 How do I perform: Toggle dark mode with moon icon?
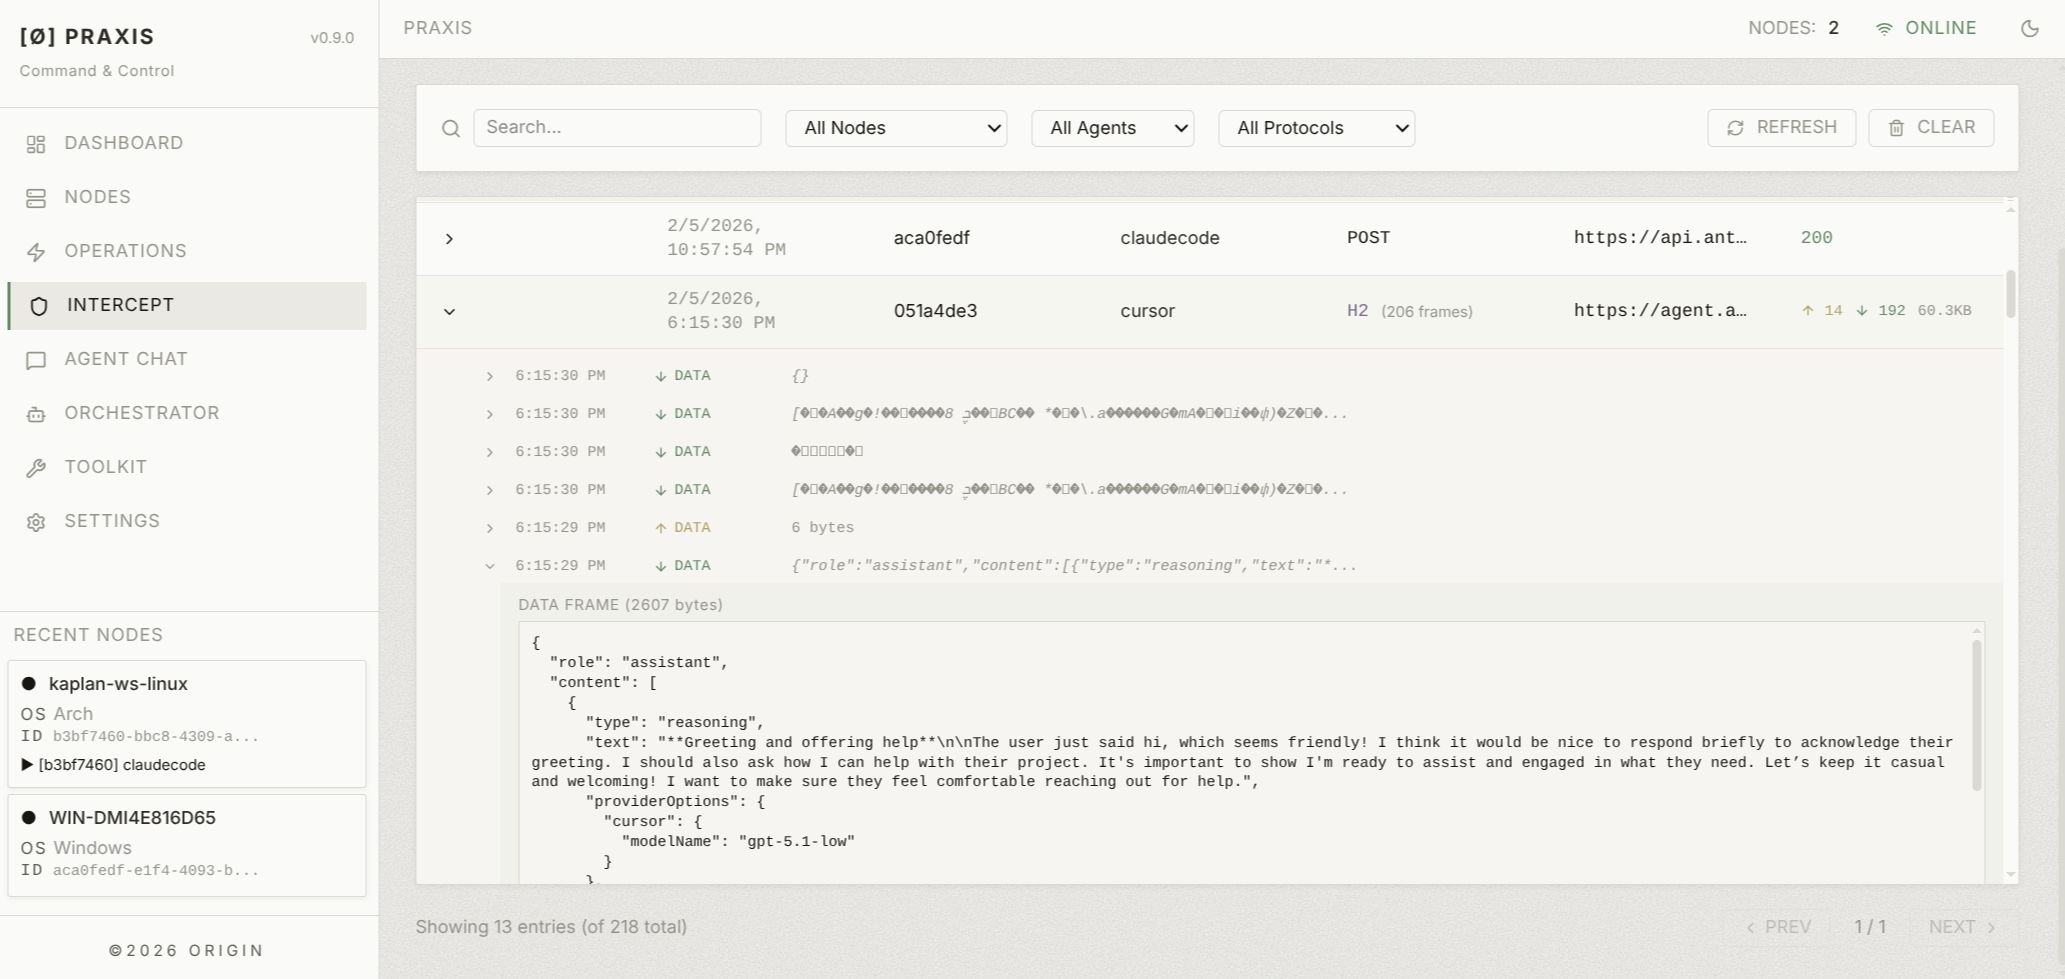click(2029, 29)
